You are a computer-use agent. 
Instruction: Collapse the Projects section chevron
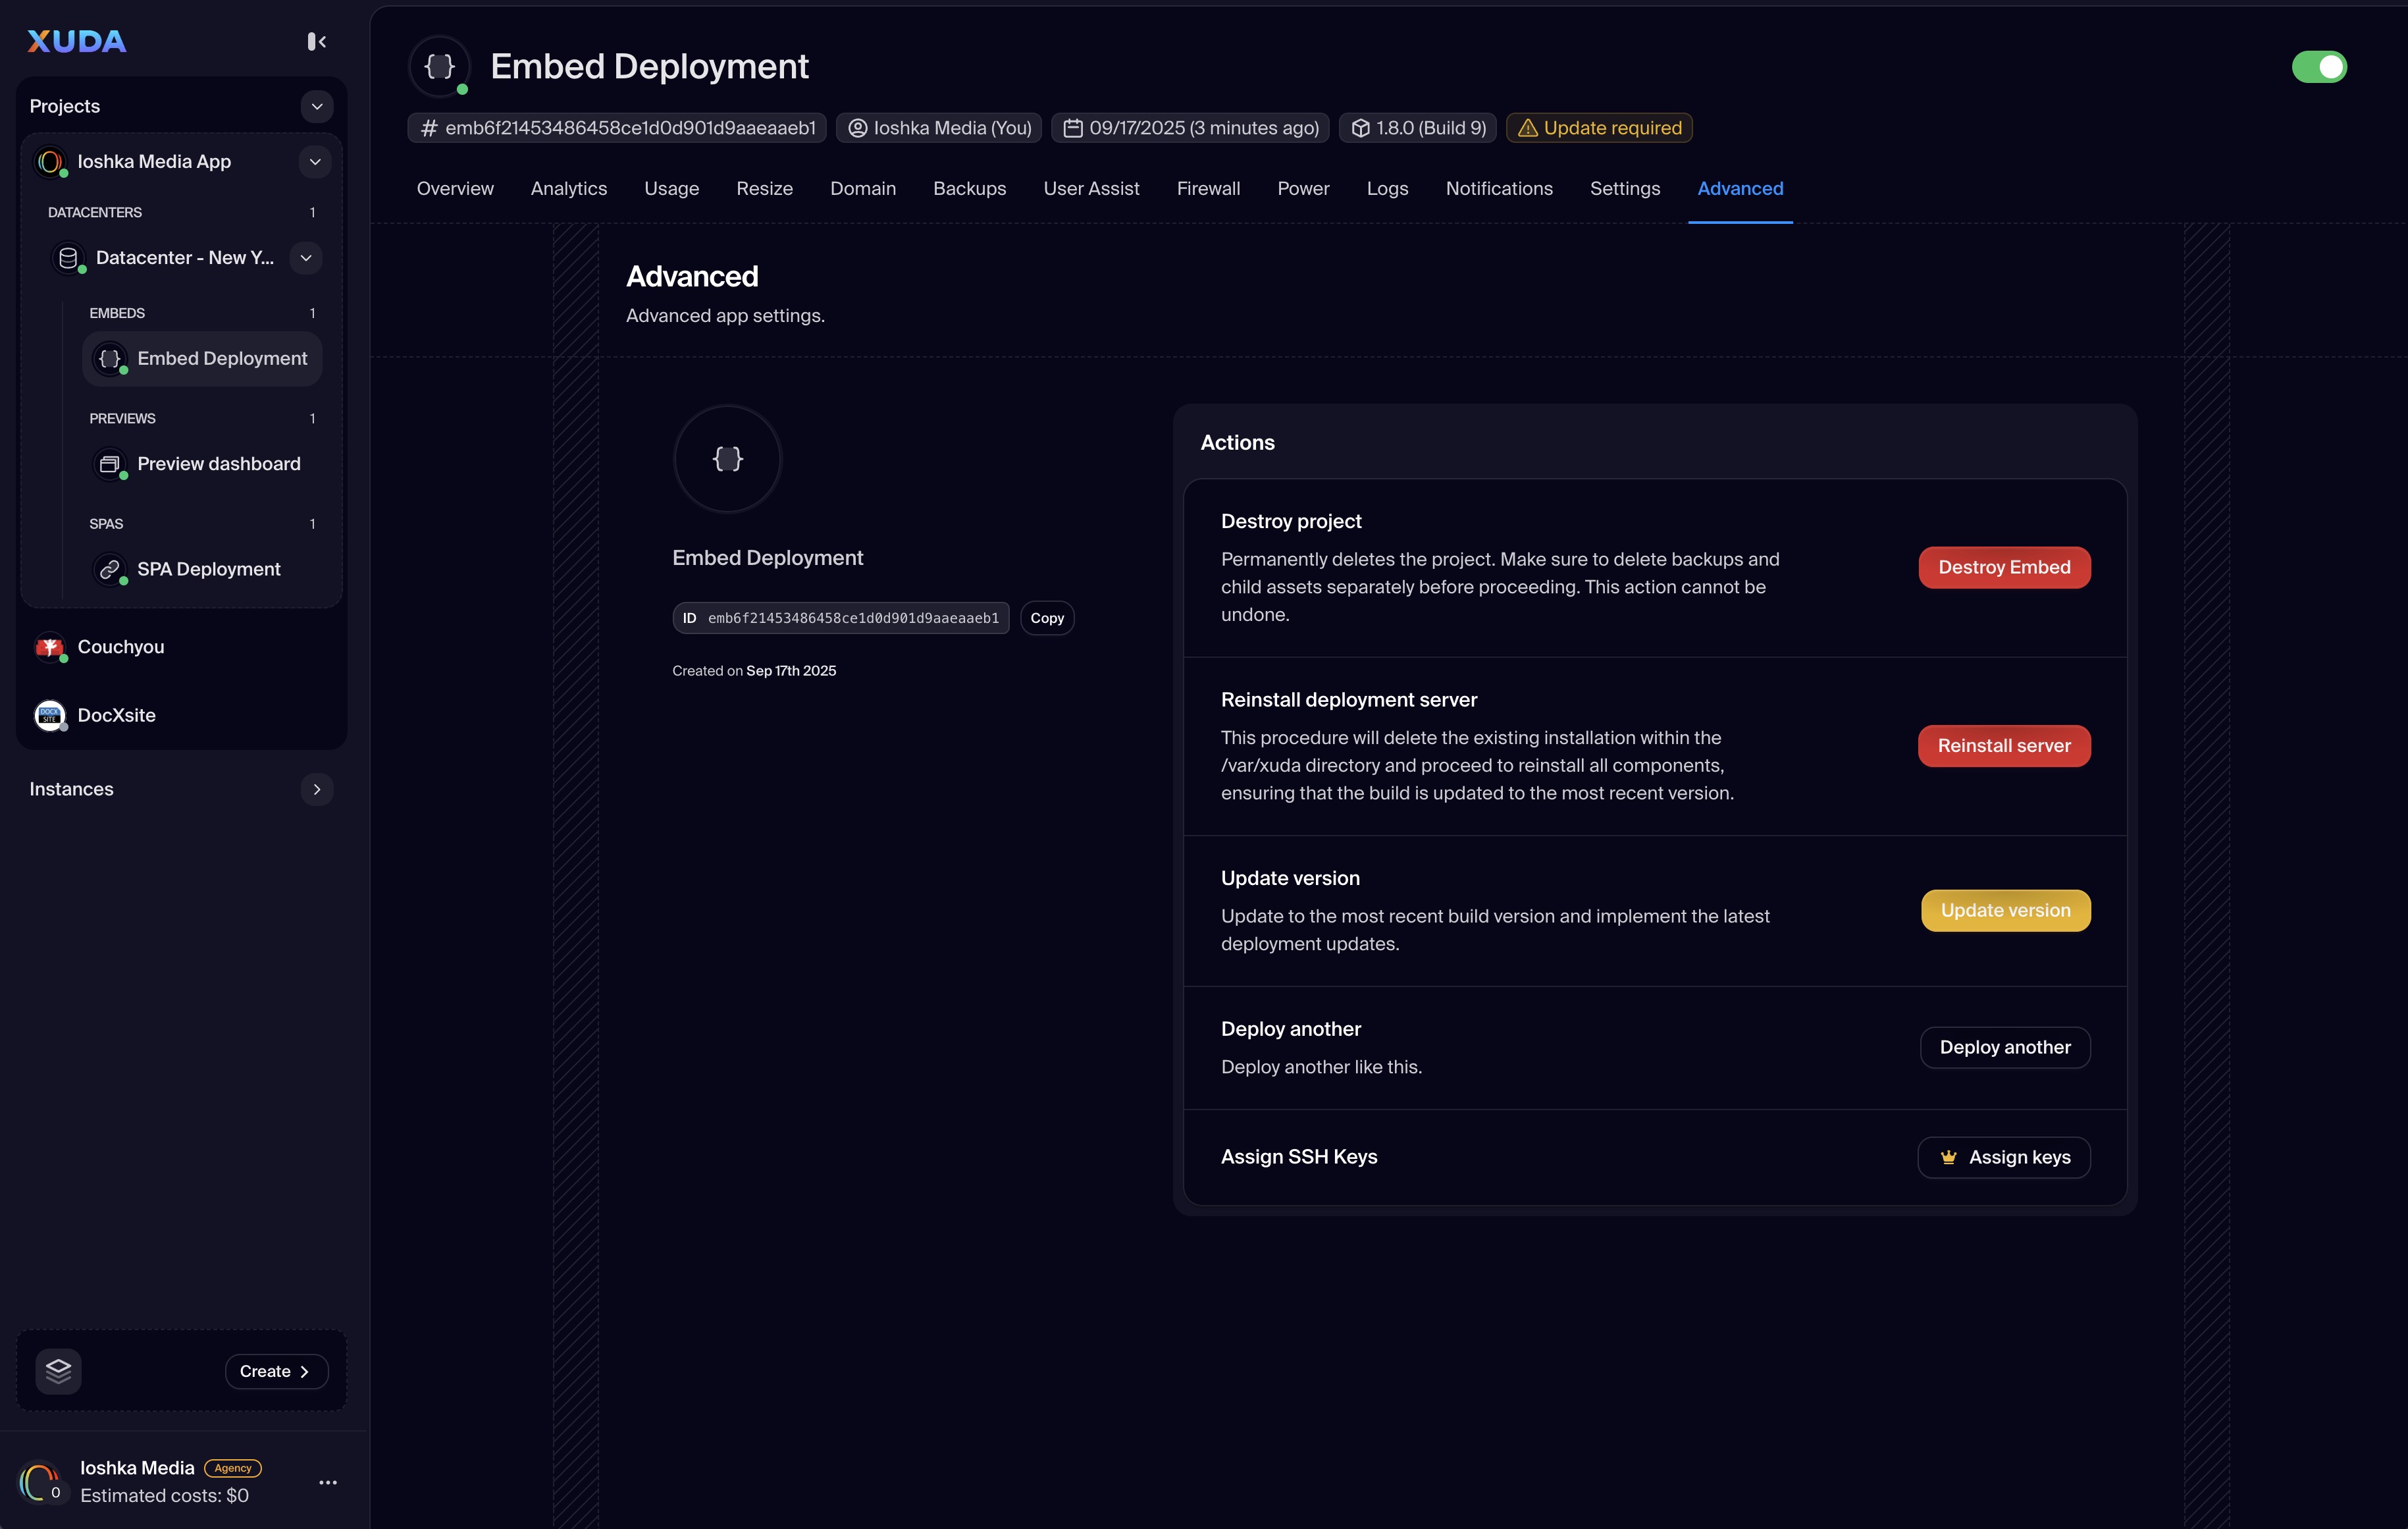317,106
